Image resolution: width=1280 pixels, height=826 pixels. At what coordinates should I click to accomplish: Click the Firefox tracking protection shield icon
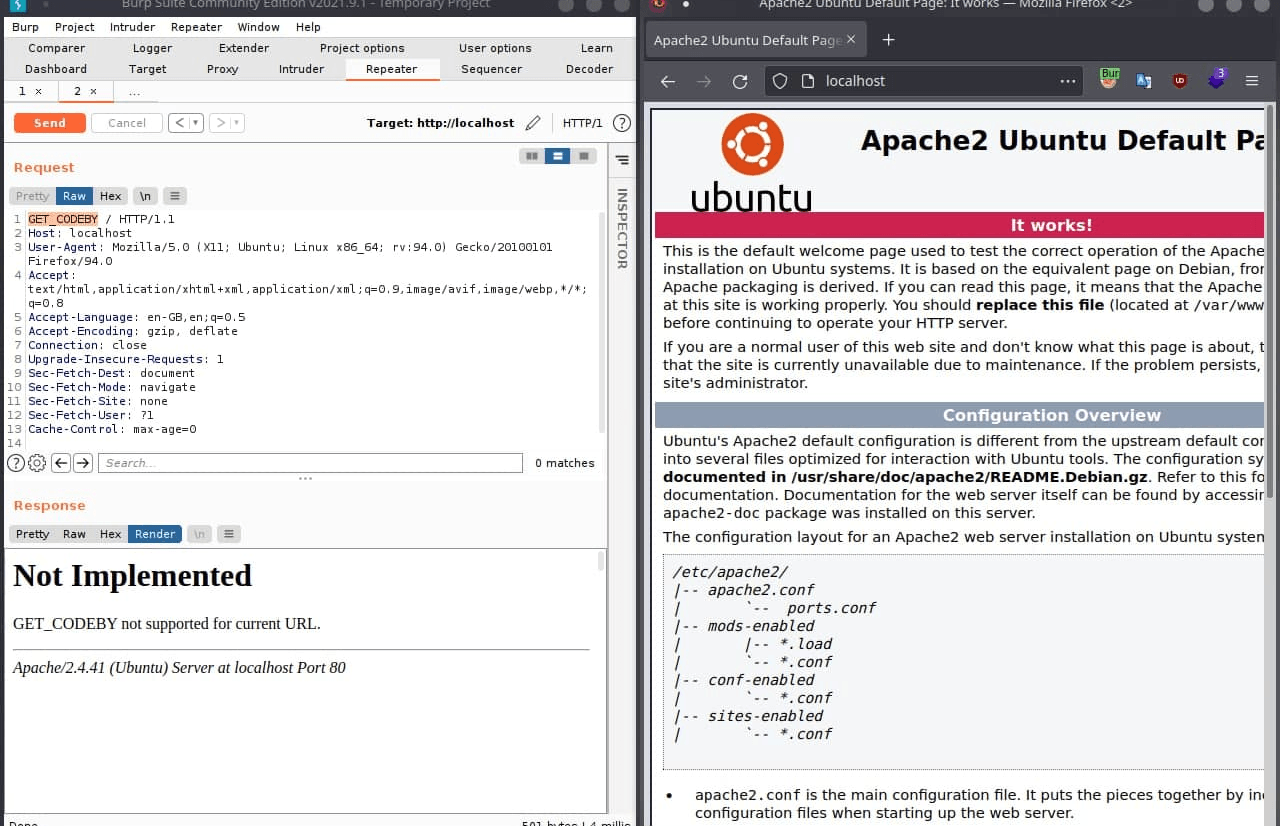point(780,81)
